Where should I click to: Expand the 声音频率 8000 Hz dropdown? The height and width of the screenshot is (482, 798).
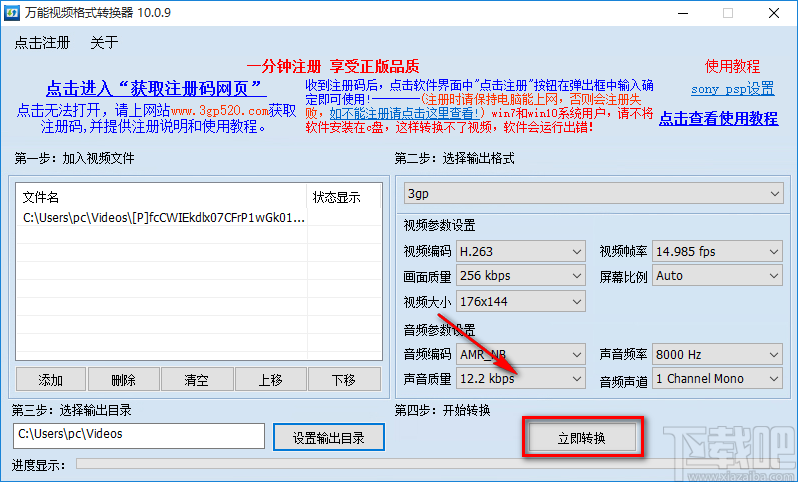[718, 354]
